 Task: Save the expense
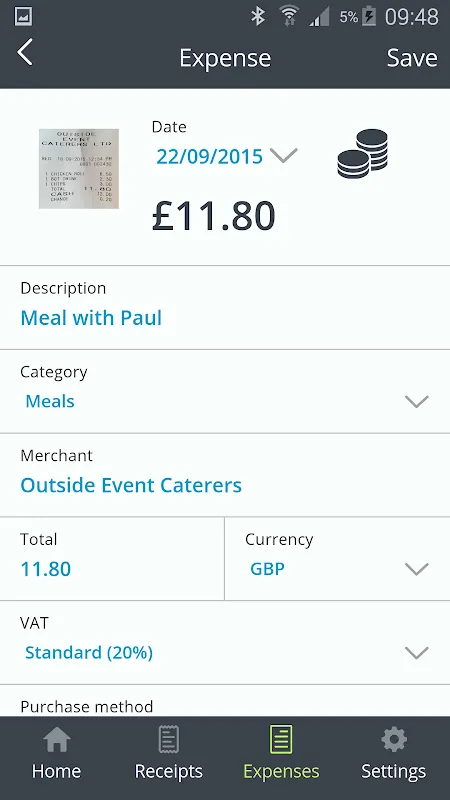click(412, 58)
